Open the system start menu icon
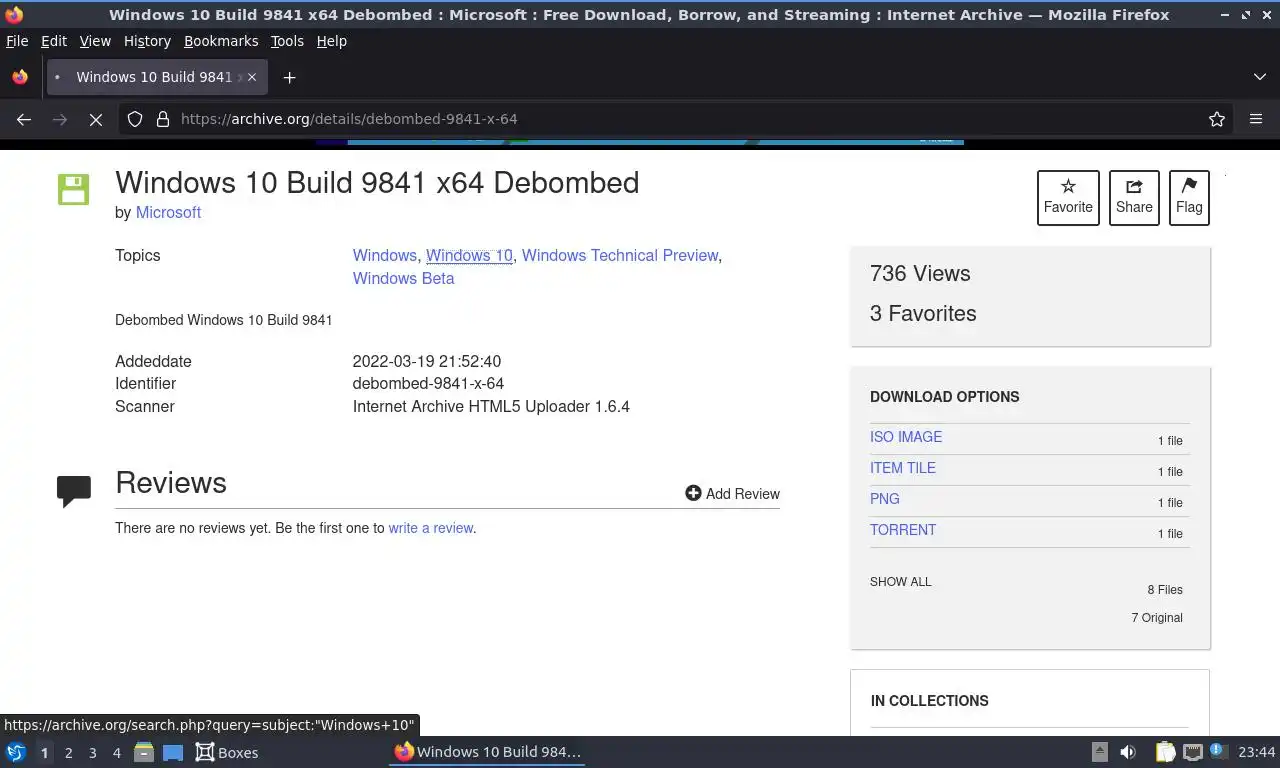Viewport: 1280px width, 768px height. [x=15, y=752]
